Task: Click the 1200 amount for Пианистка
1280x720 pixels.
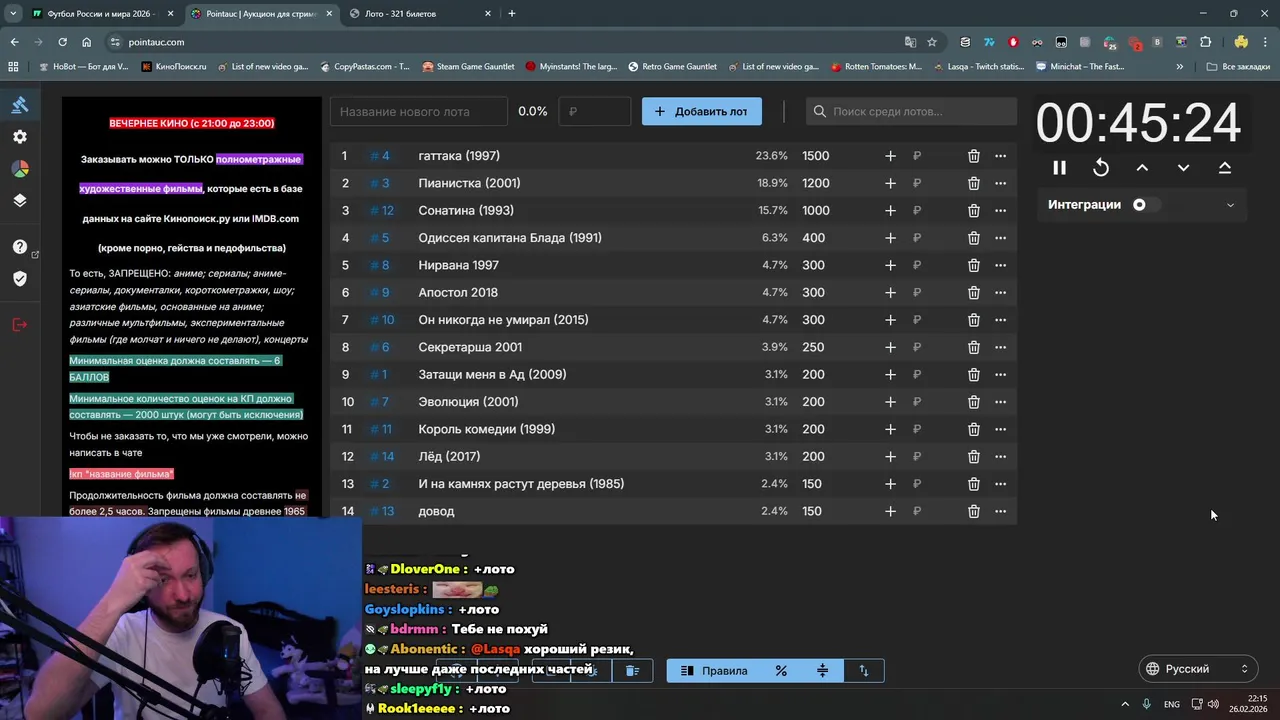Action: 816,183
